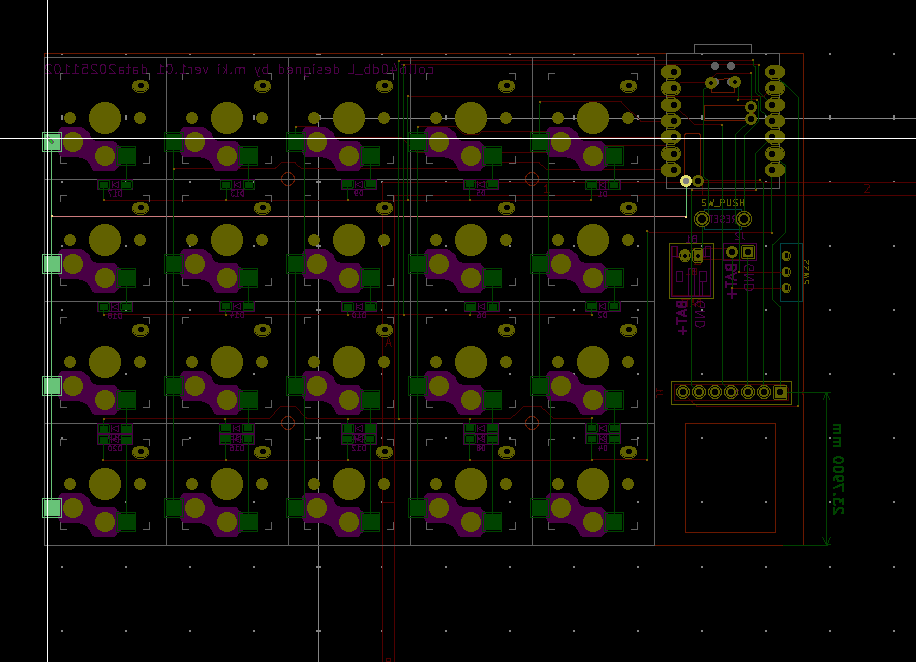The height and width of the screenshot is (662, 916).
Task: Click the diode footprint beneath the top-left key switch
Action: tap(115, 185)
